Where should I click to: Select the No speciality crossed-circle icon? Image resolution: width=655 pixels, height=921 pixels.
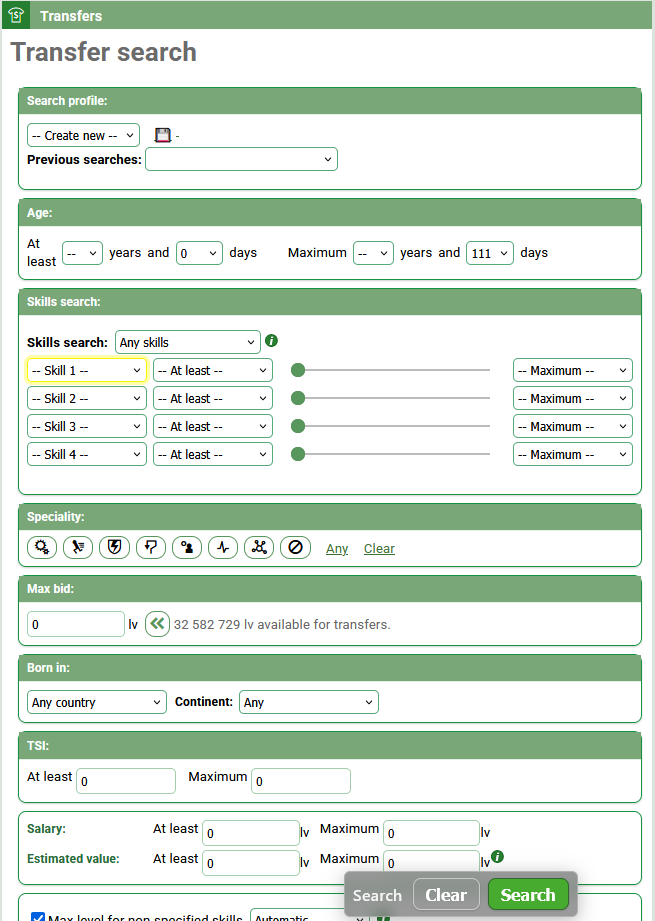[x=295, y=547]
